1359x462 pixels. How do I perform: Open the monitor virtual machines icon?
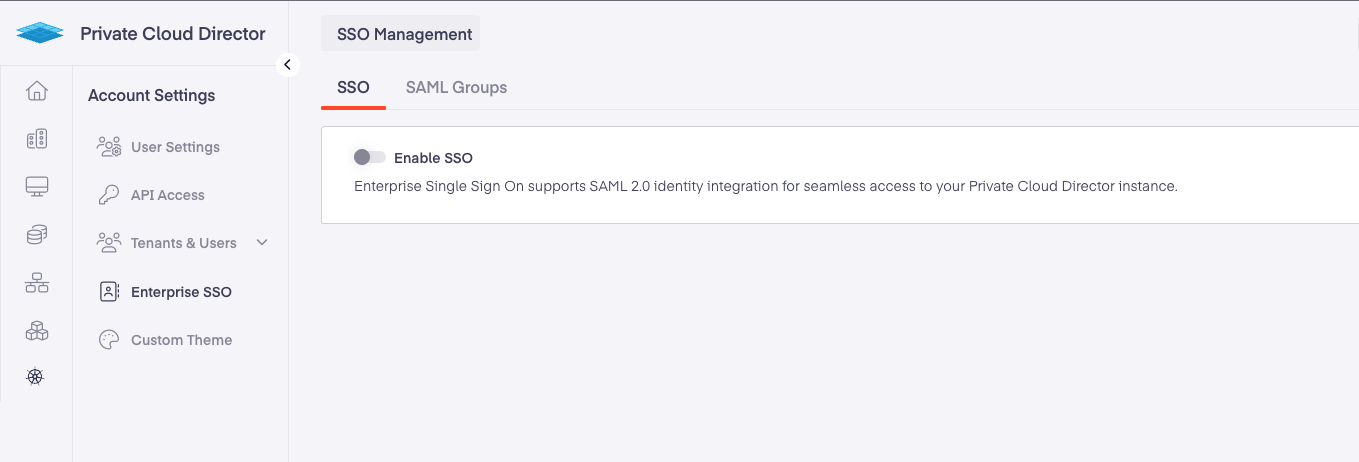click(37, 187)
